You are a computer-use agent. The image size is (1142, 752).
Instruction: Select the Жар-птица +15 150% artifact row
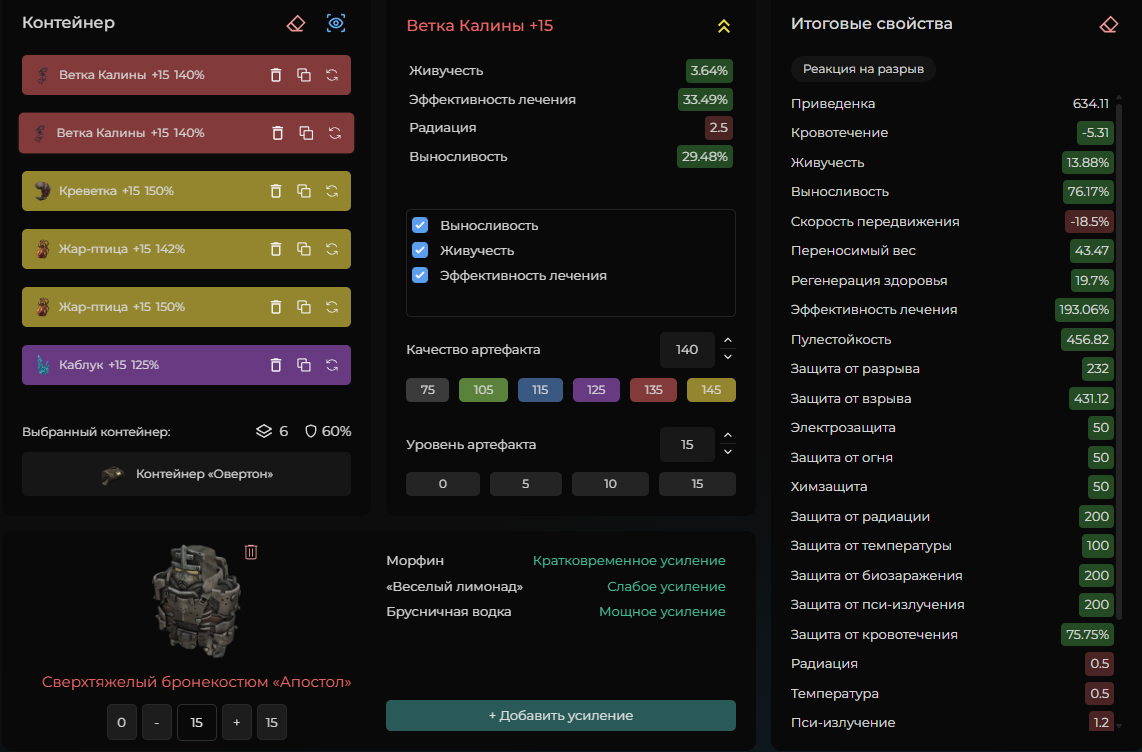point(186,306)
